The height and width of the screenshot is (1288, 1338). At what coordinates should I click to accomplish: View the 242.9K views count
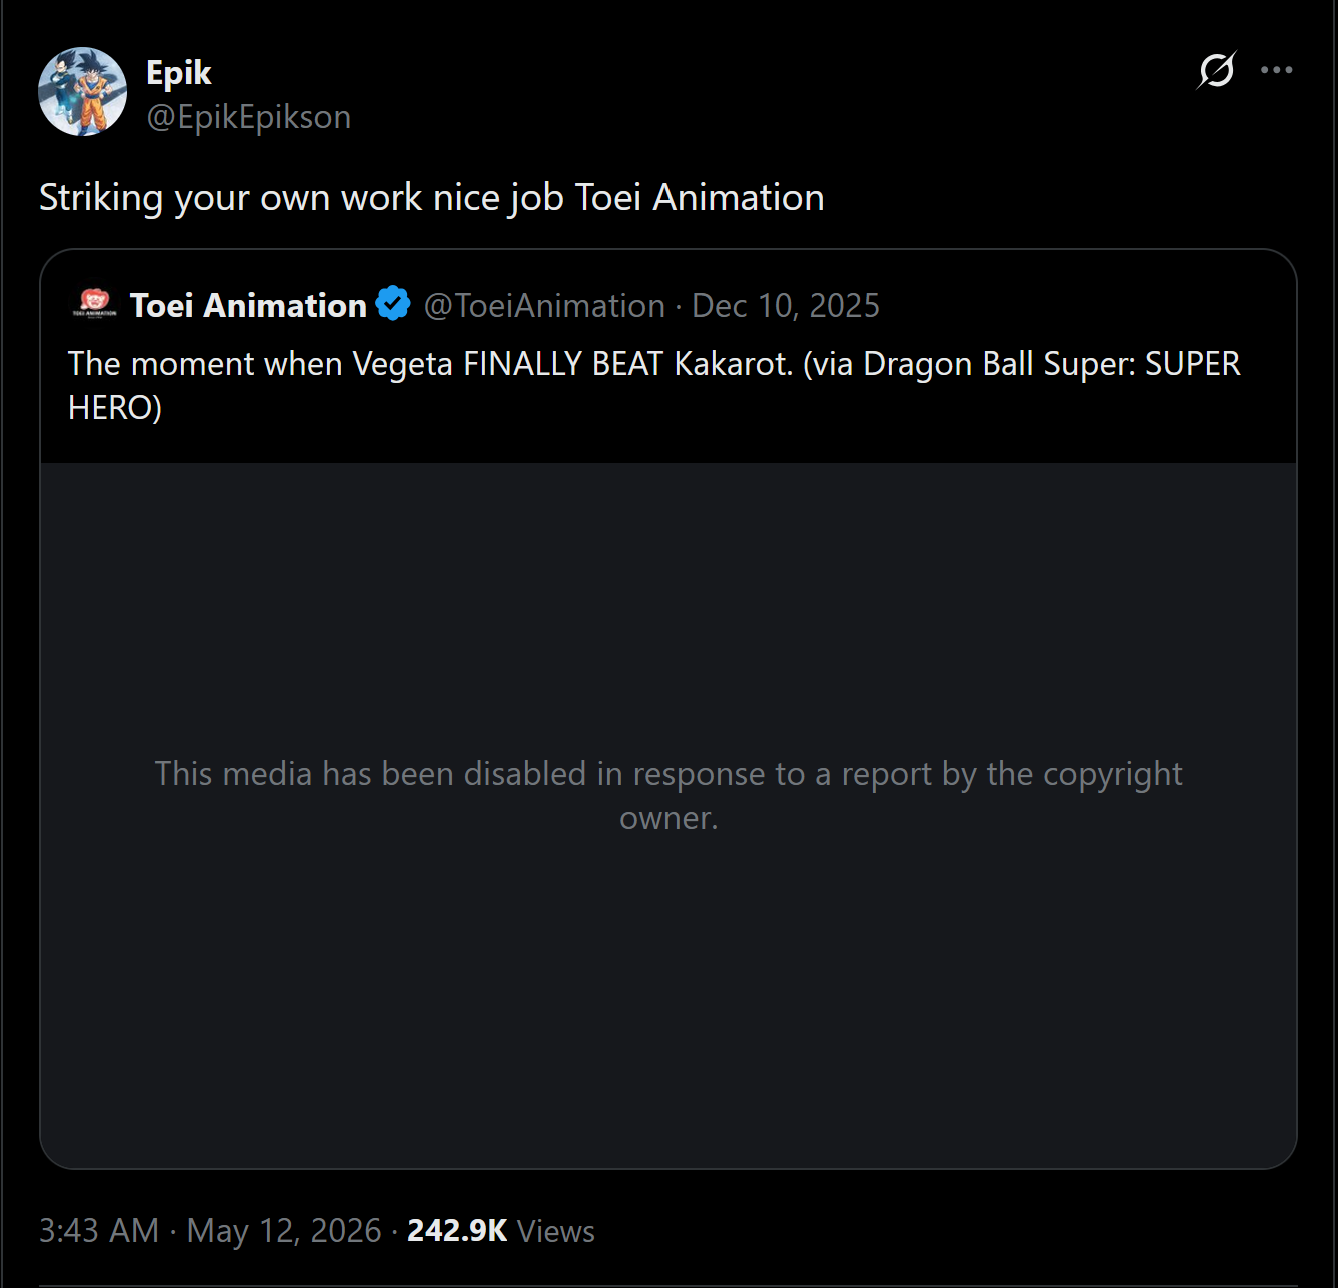click(457, 1230)
